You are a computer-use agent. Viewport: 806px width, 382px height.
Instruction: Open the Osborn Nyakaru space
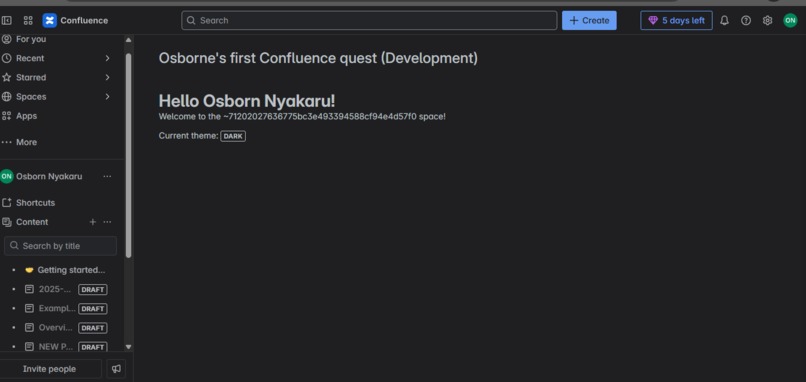49,176
